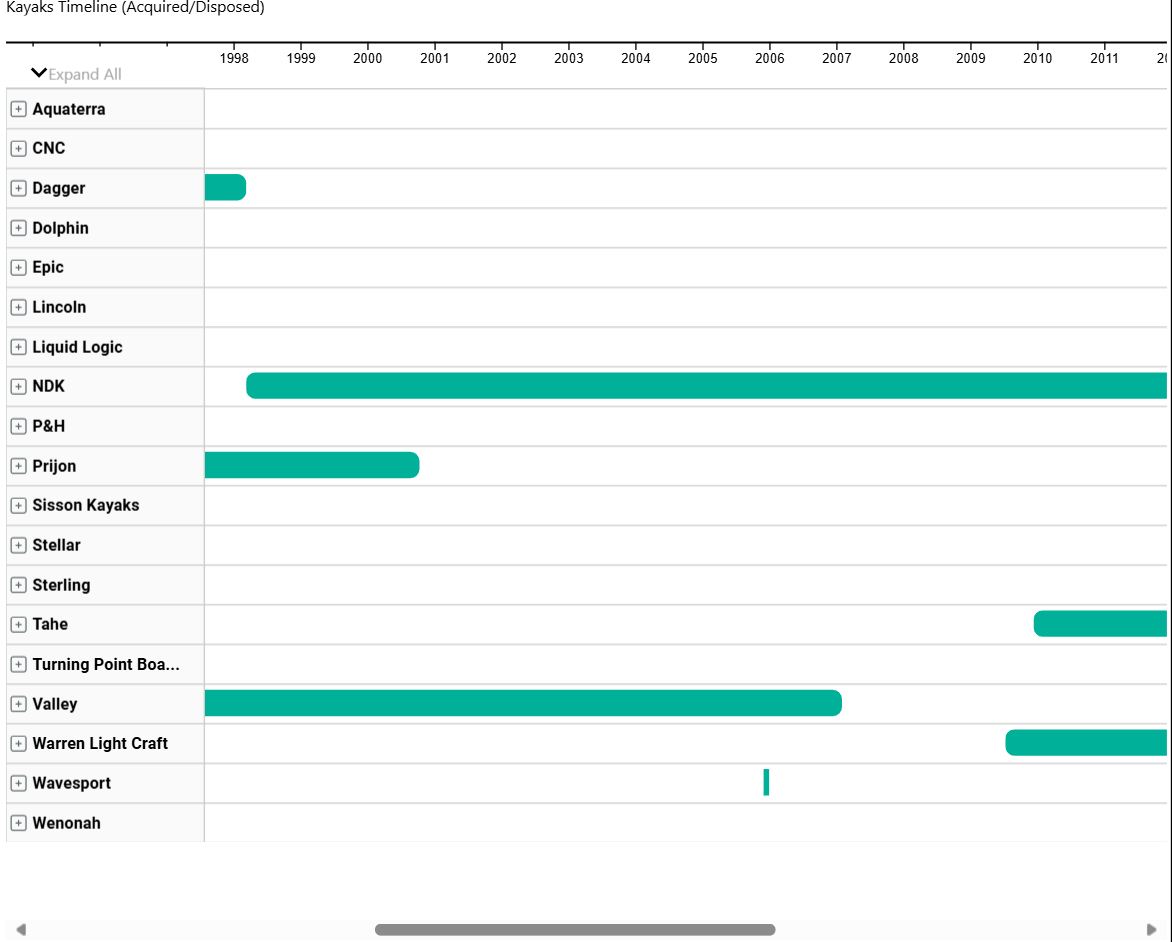Click the Wenonah brand label

tap(67, 823)
